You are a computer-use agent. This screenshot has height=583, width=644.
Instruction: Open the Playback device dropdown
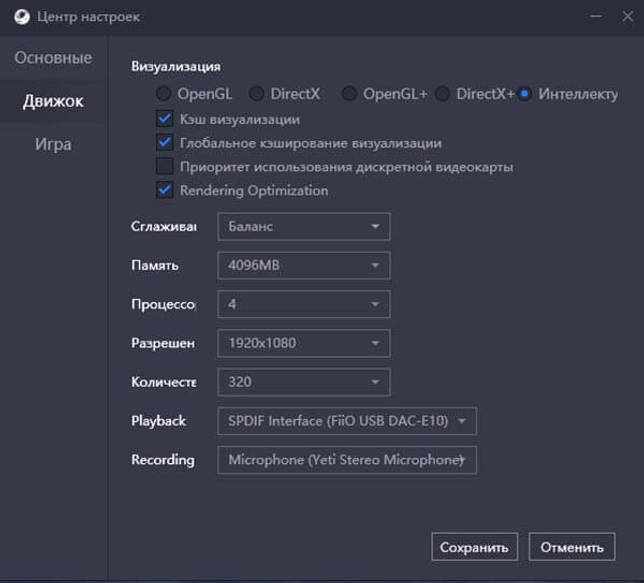347,421
